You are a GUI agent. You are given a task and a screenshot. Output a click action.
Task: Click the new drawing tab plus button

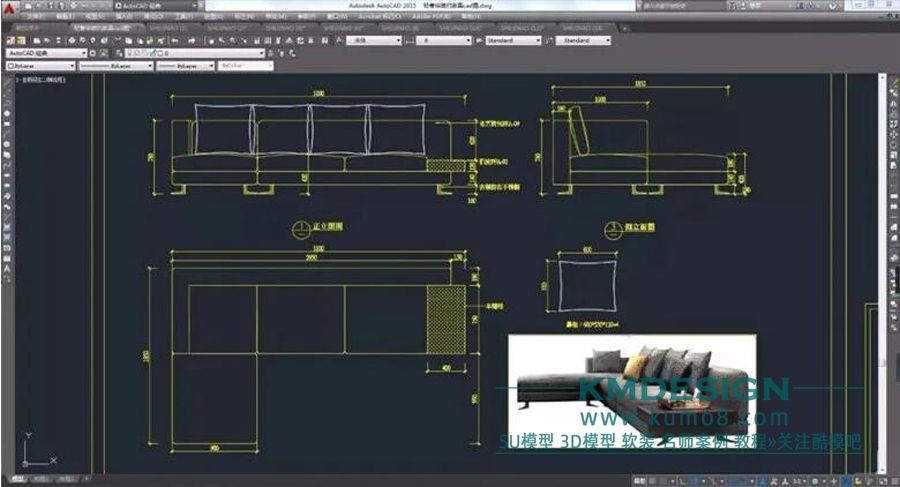622,29
